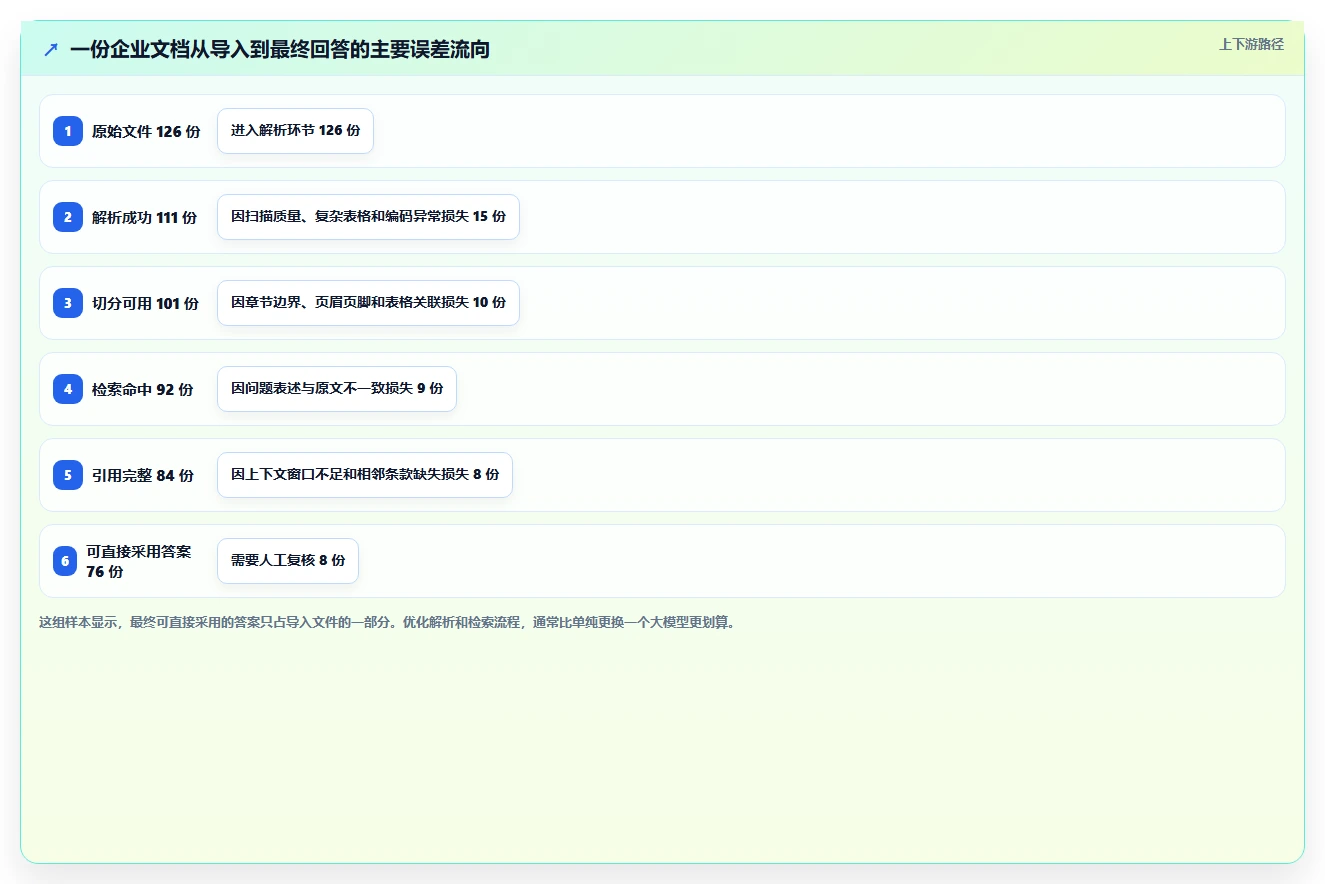Screen dimensions: 1325x884
Task: Click step badge number 5
Action: [x=68, y=475]
